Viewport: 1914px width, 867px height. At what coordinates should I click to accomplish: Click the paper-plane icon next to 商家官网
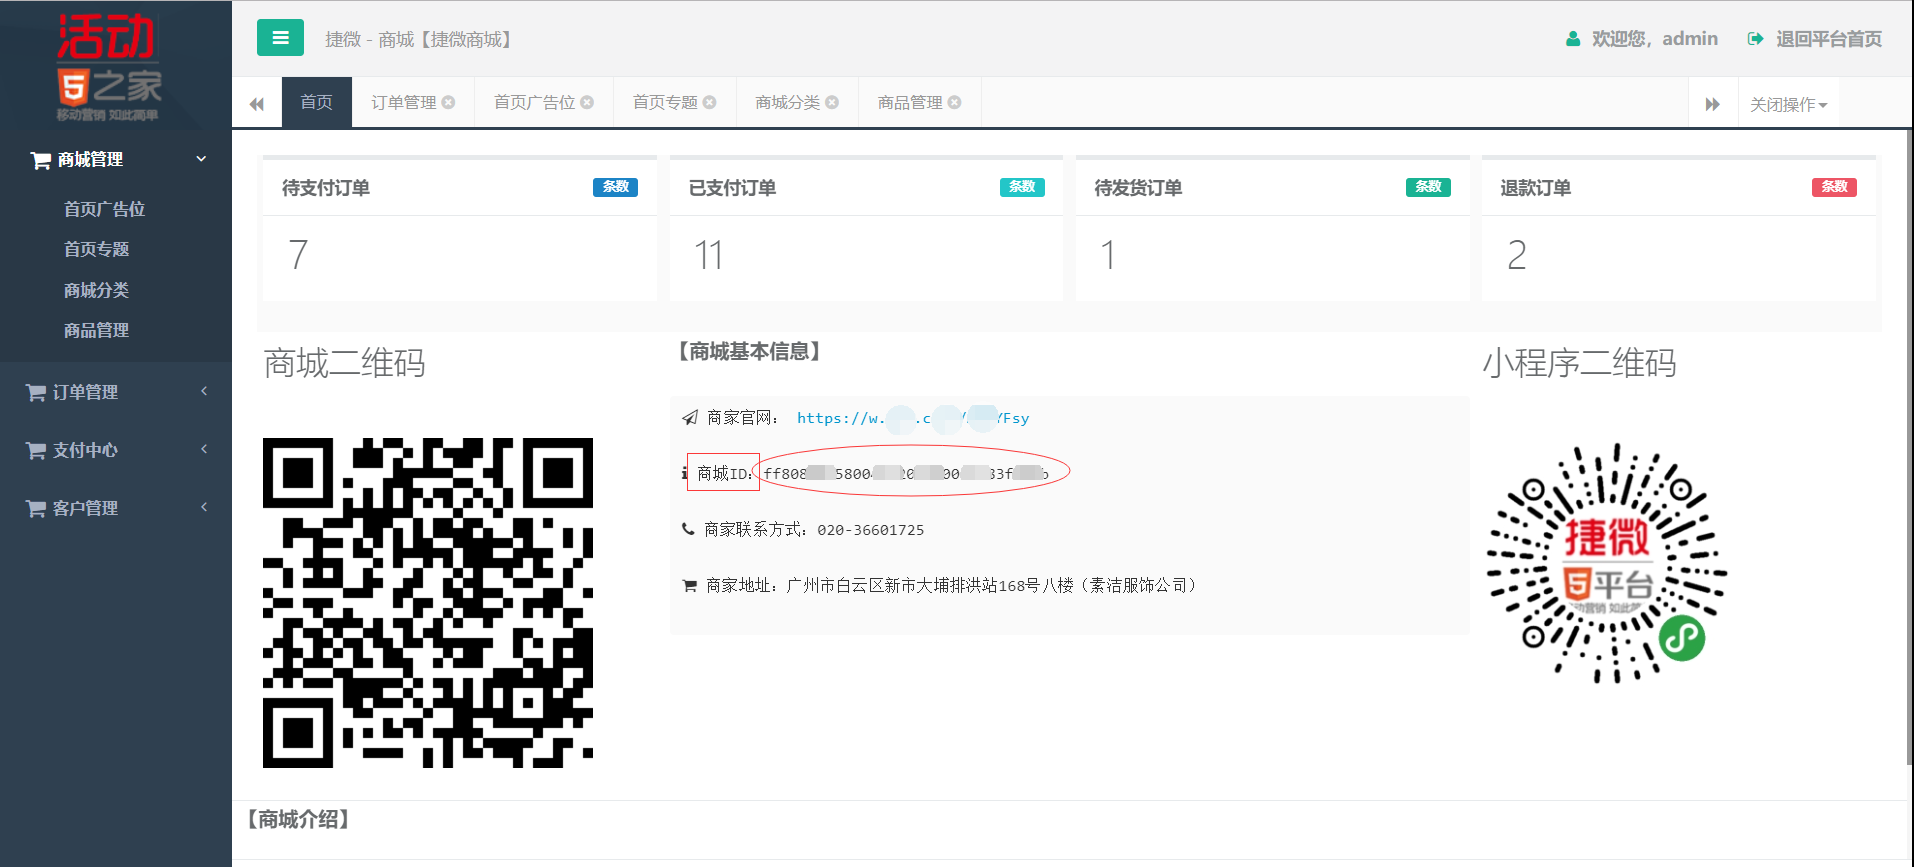(x=689, y=418)
